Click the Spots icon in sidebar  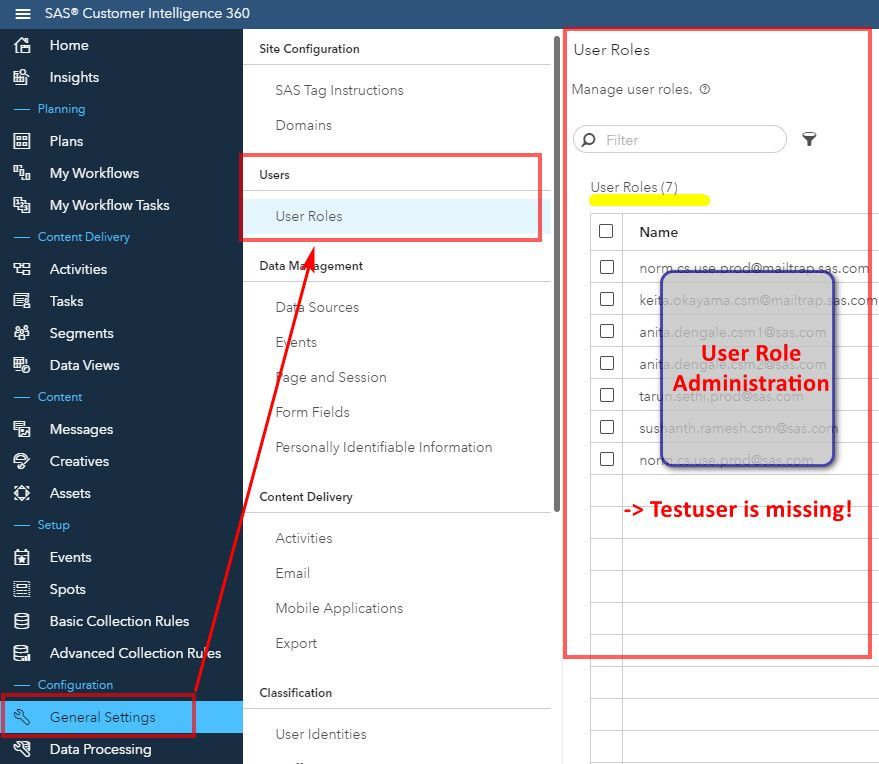click(x=22, y=589)
